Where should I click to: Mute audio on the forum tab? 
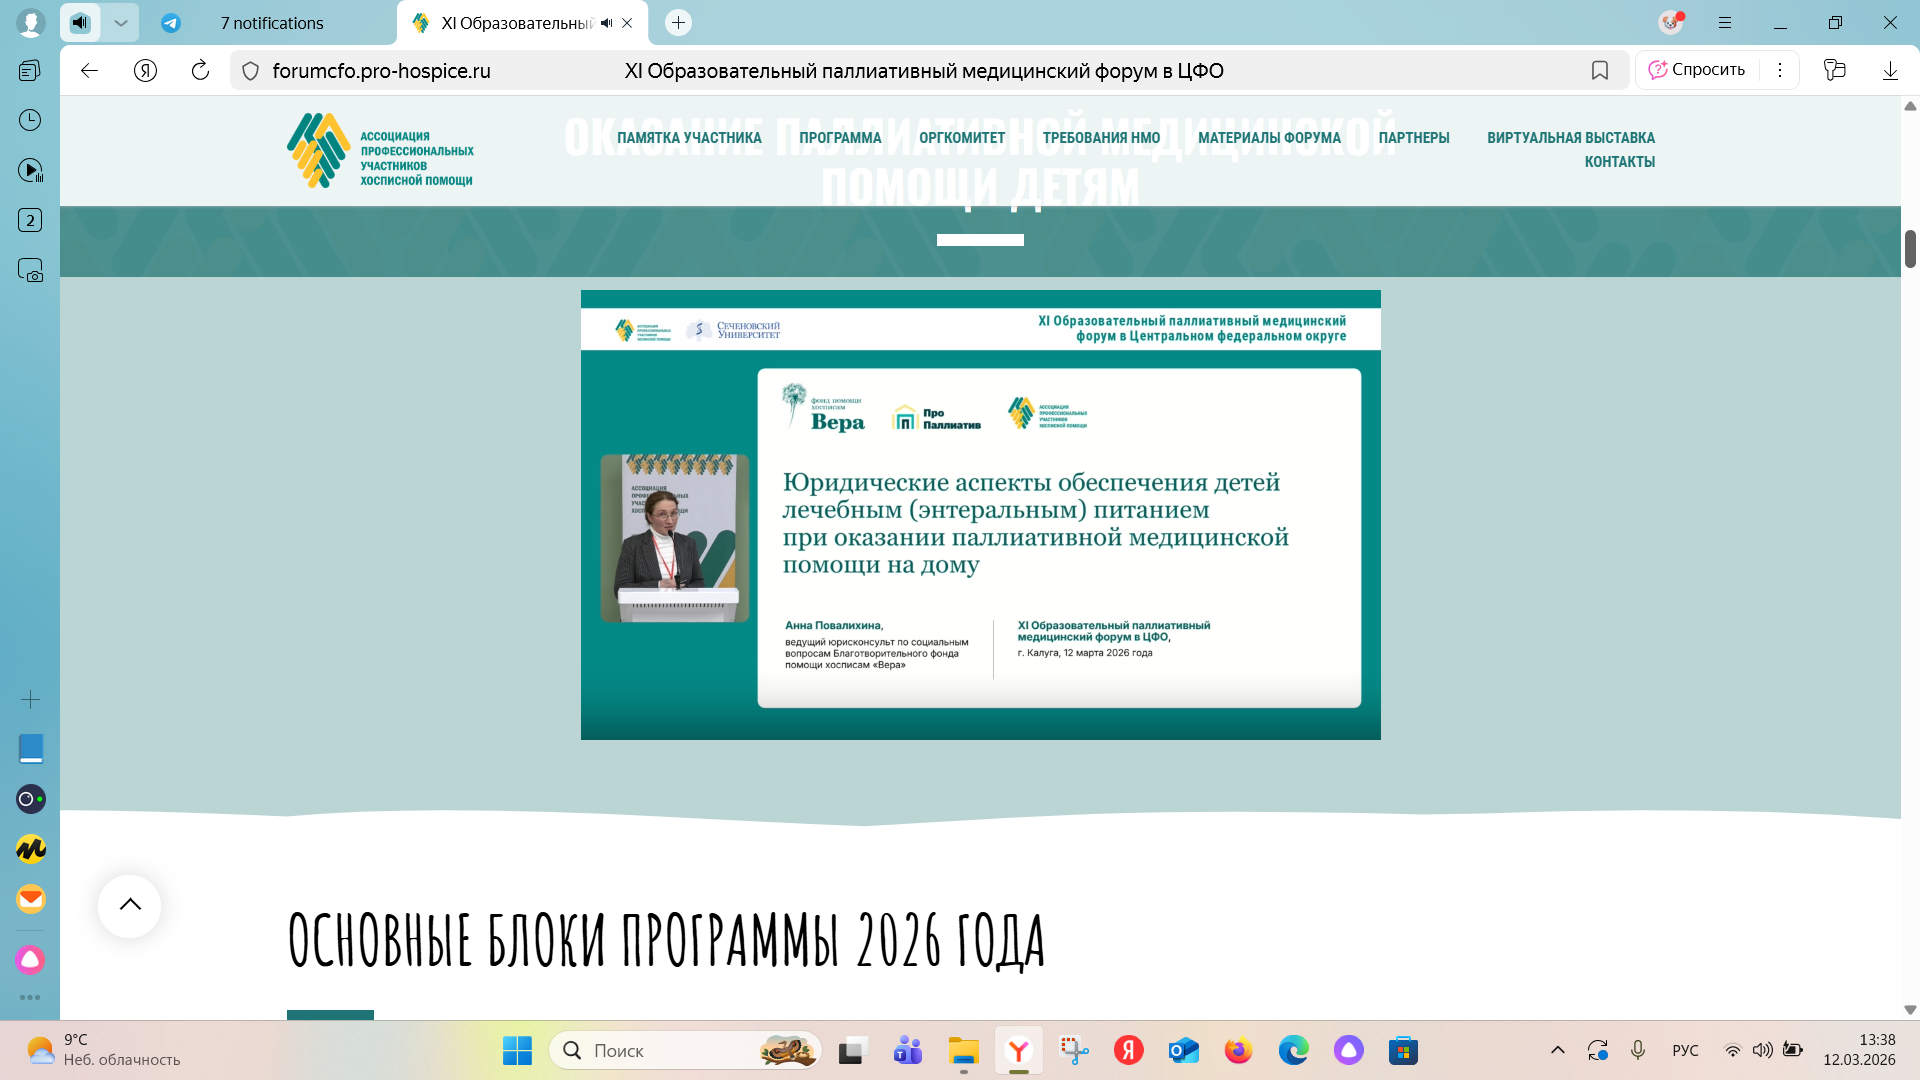pos(606,23)
